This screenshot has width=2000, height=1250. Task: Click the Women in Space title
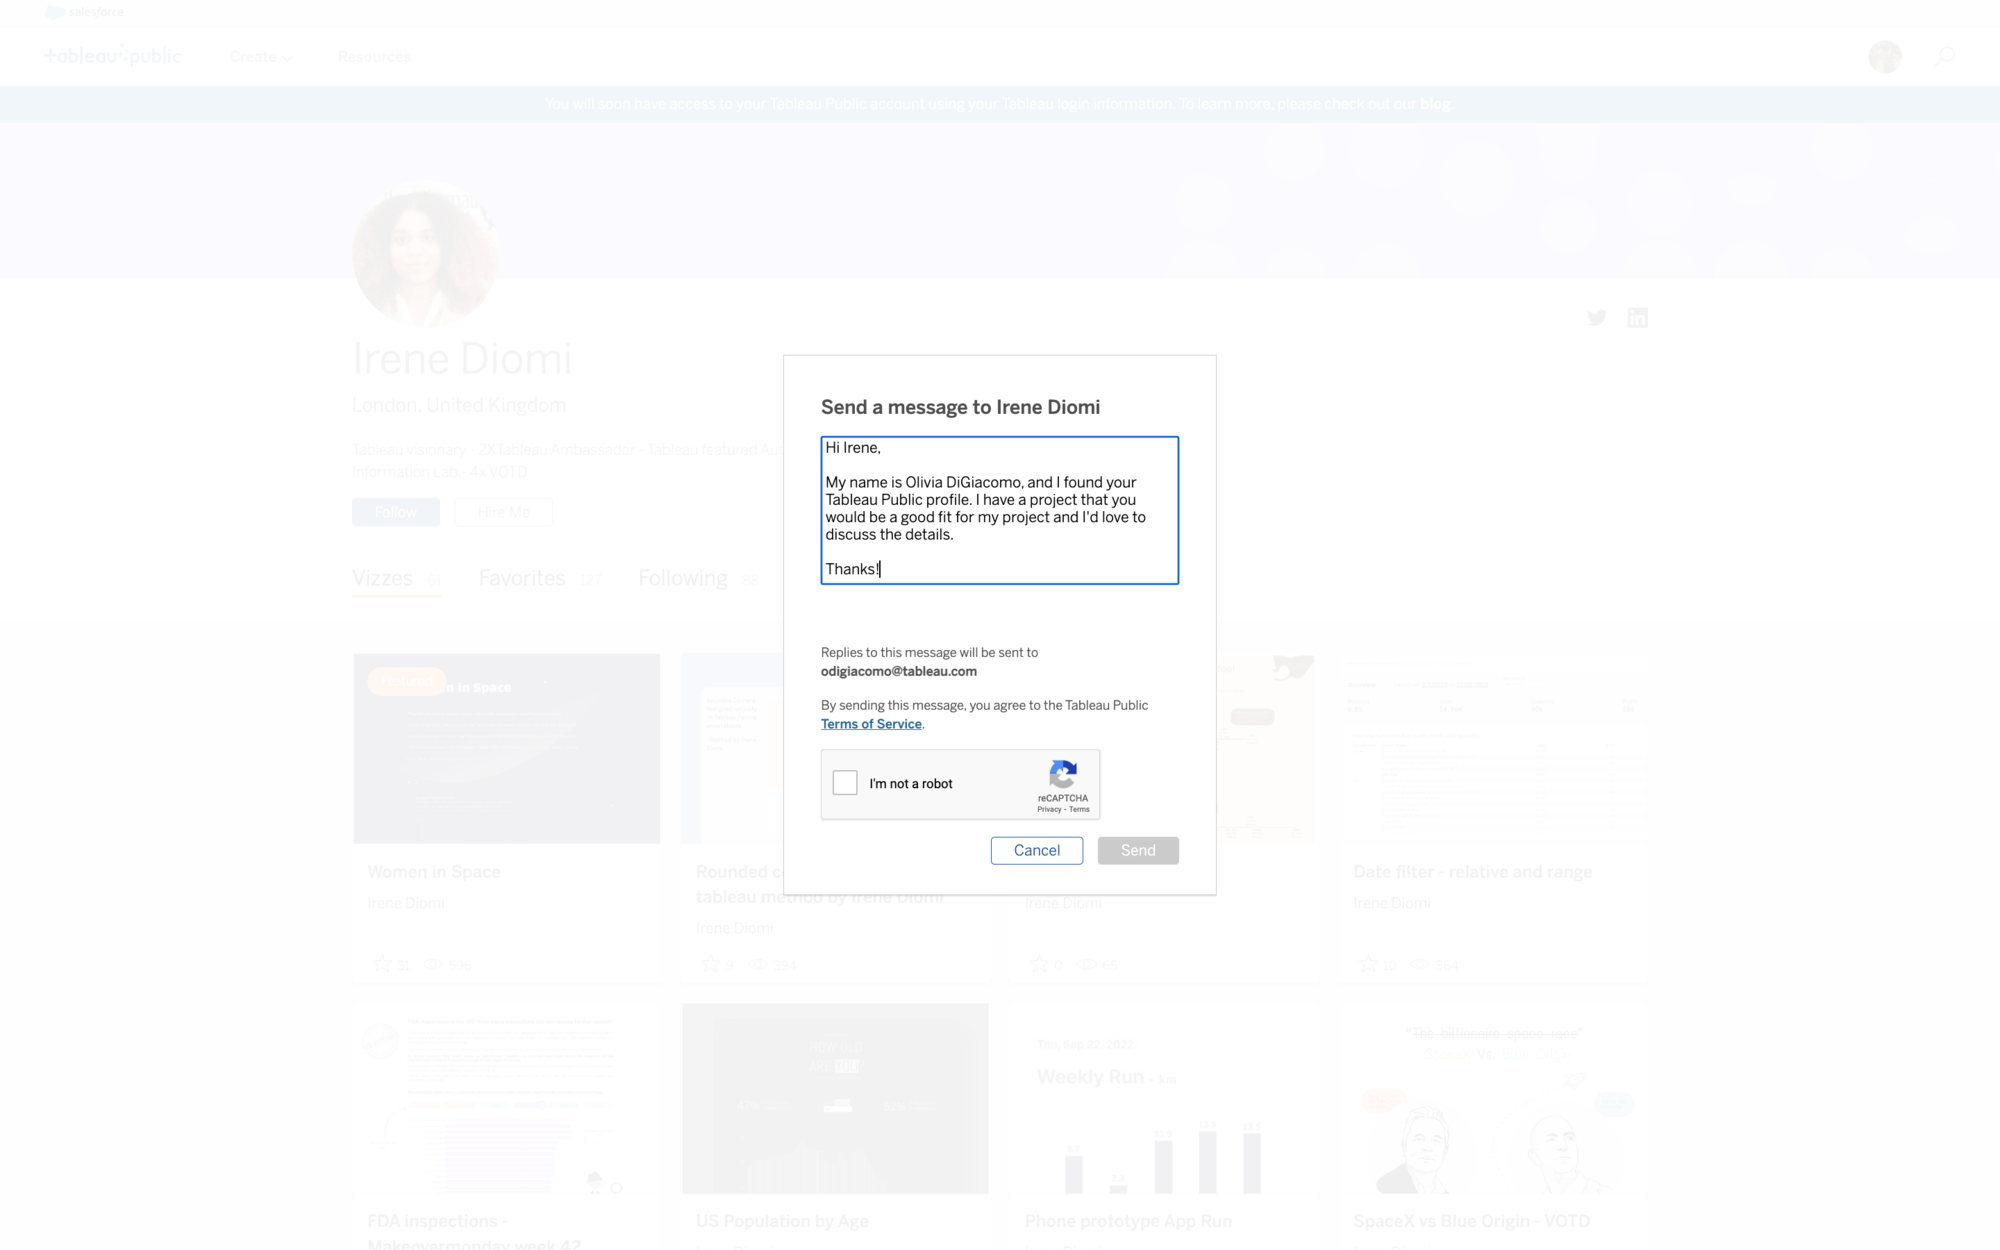pyautogui.click(x=433, y=872)
